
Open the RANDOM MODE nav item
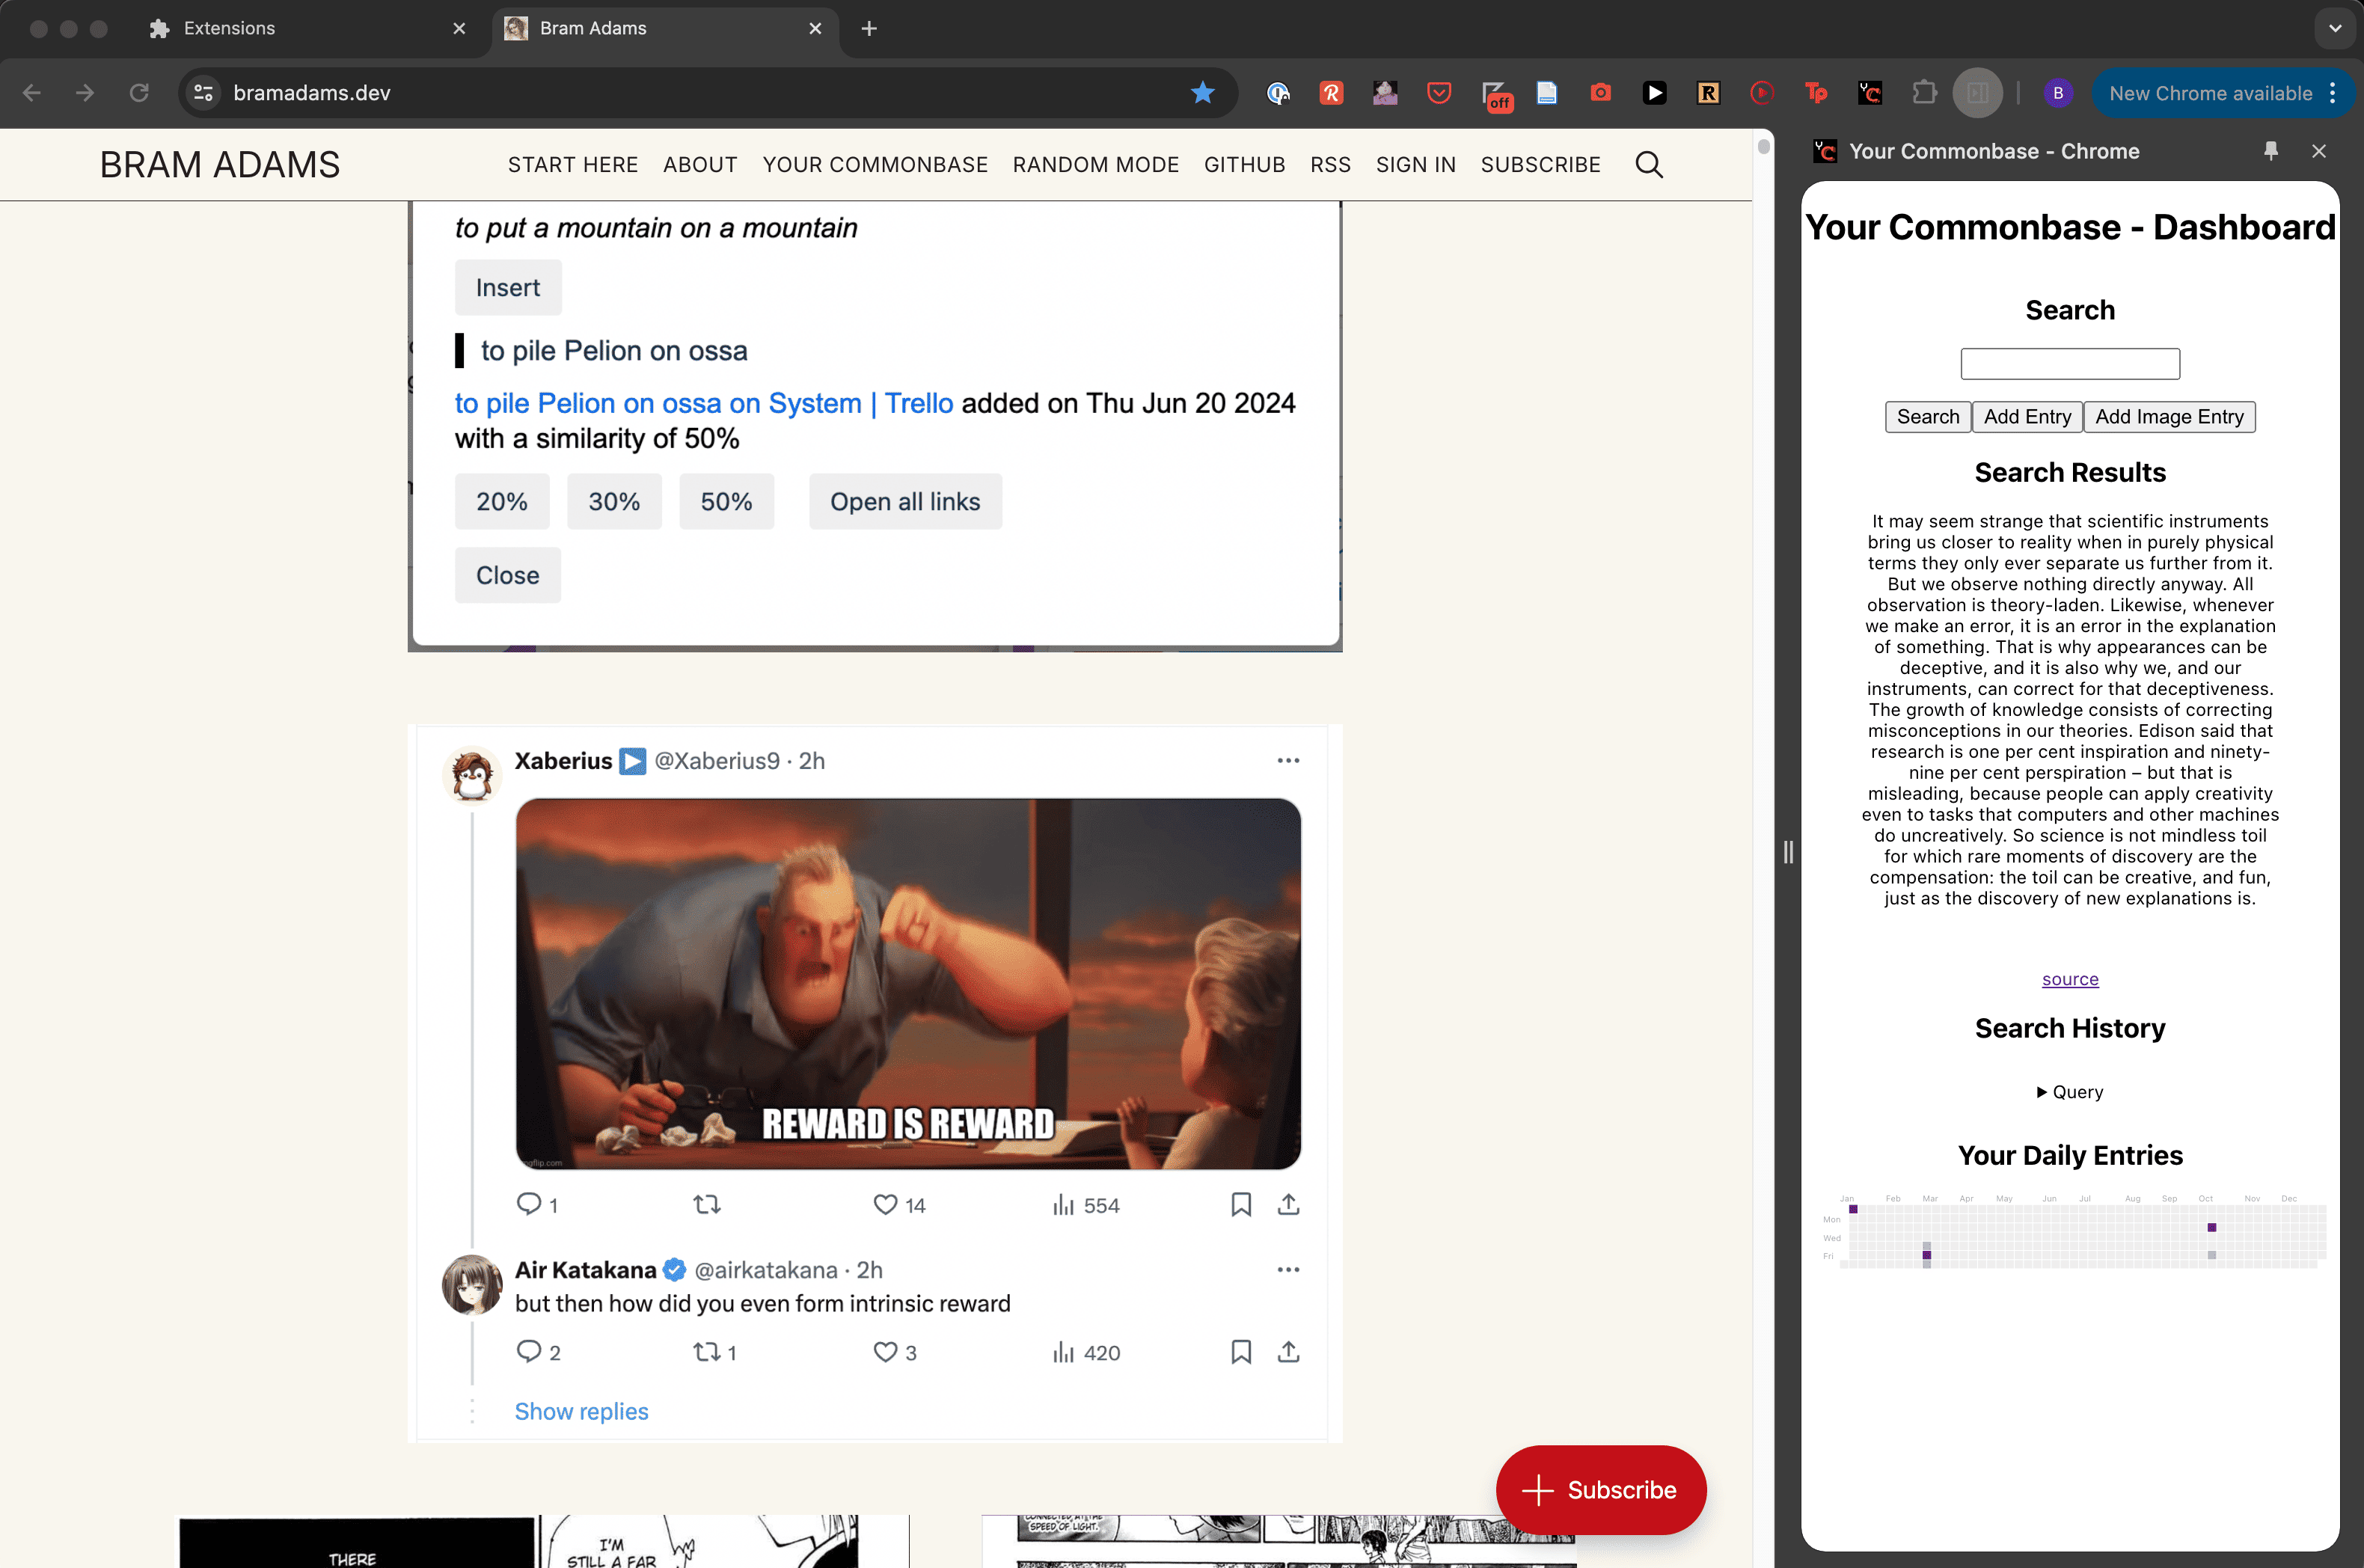pos(1095,165)
